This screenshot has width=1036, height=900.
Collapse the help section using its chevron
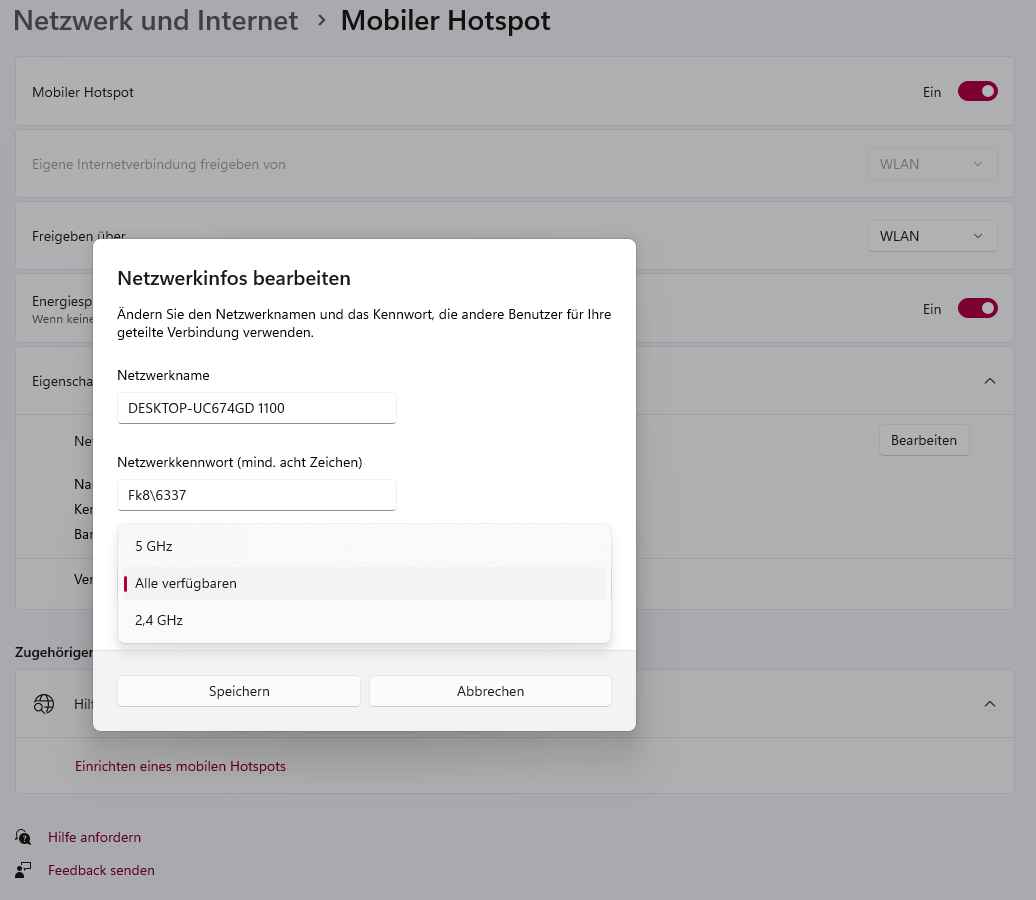(989, 704)
